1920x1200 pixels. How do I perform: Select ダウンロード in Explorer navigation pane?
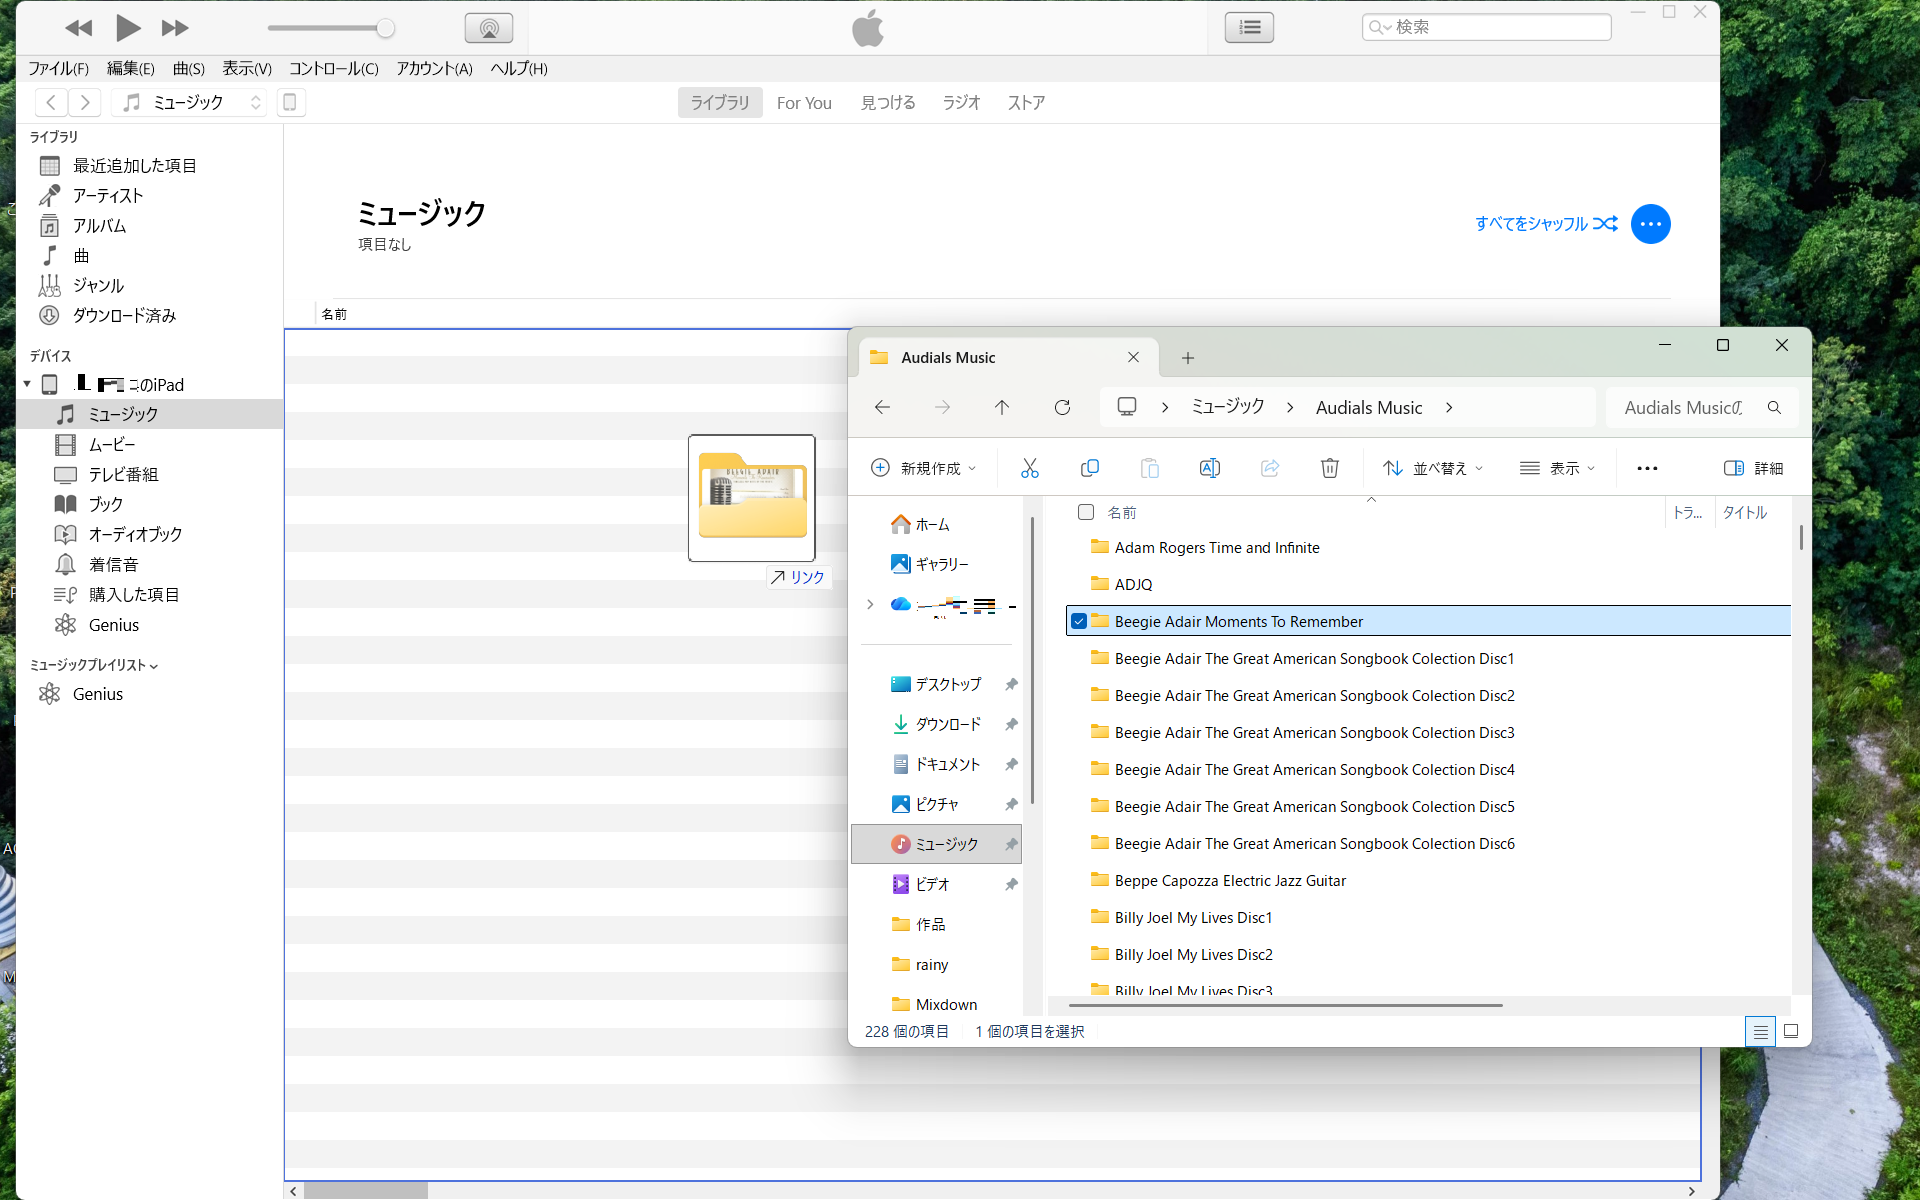pyautogui.click(x=948, y=724)
